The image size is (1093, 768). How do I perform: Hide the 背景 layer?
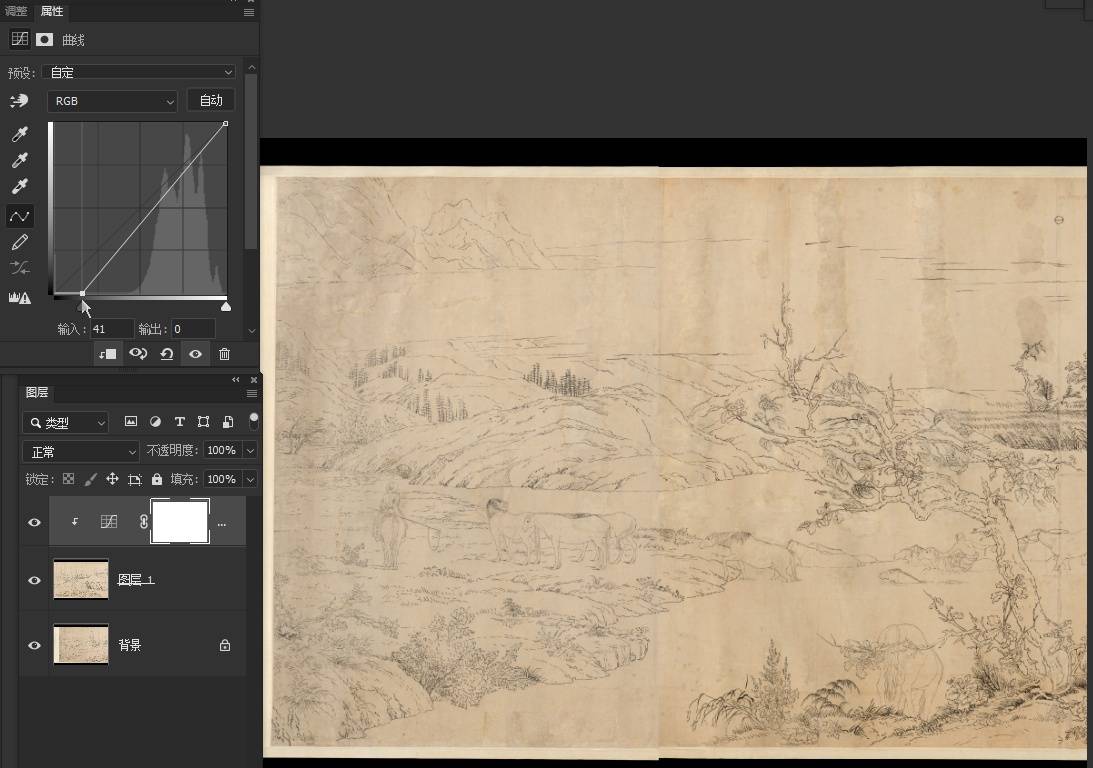[x=34, y=645]
